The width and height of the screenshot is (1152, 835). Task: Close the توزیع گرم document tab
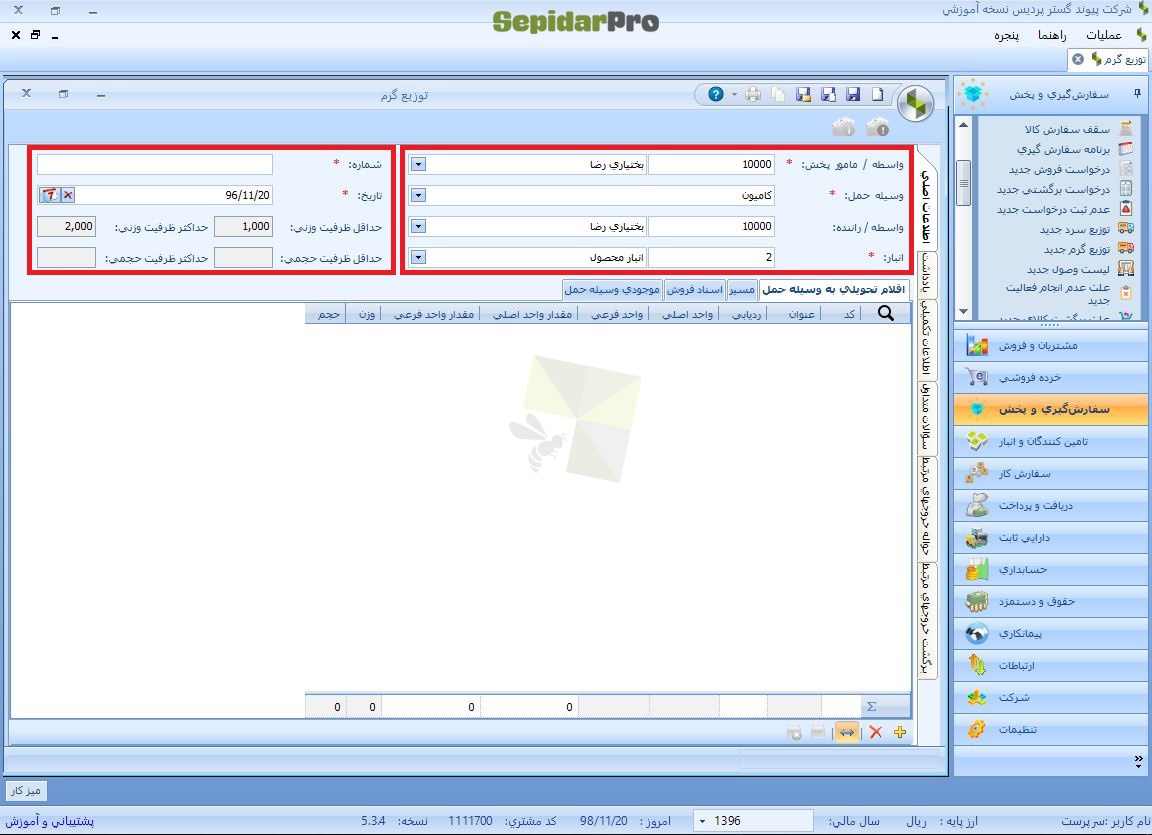coord(1078,59)
